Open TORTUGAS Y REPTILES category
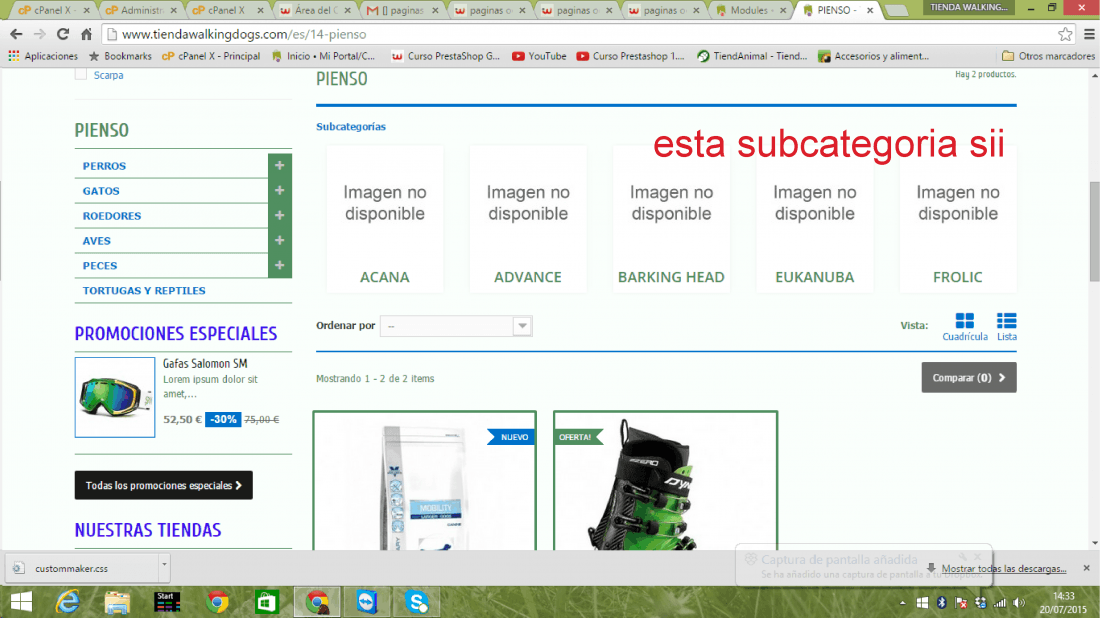The image size is (1100, 618). pyautogui.click(x=144, y=290)
